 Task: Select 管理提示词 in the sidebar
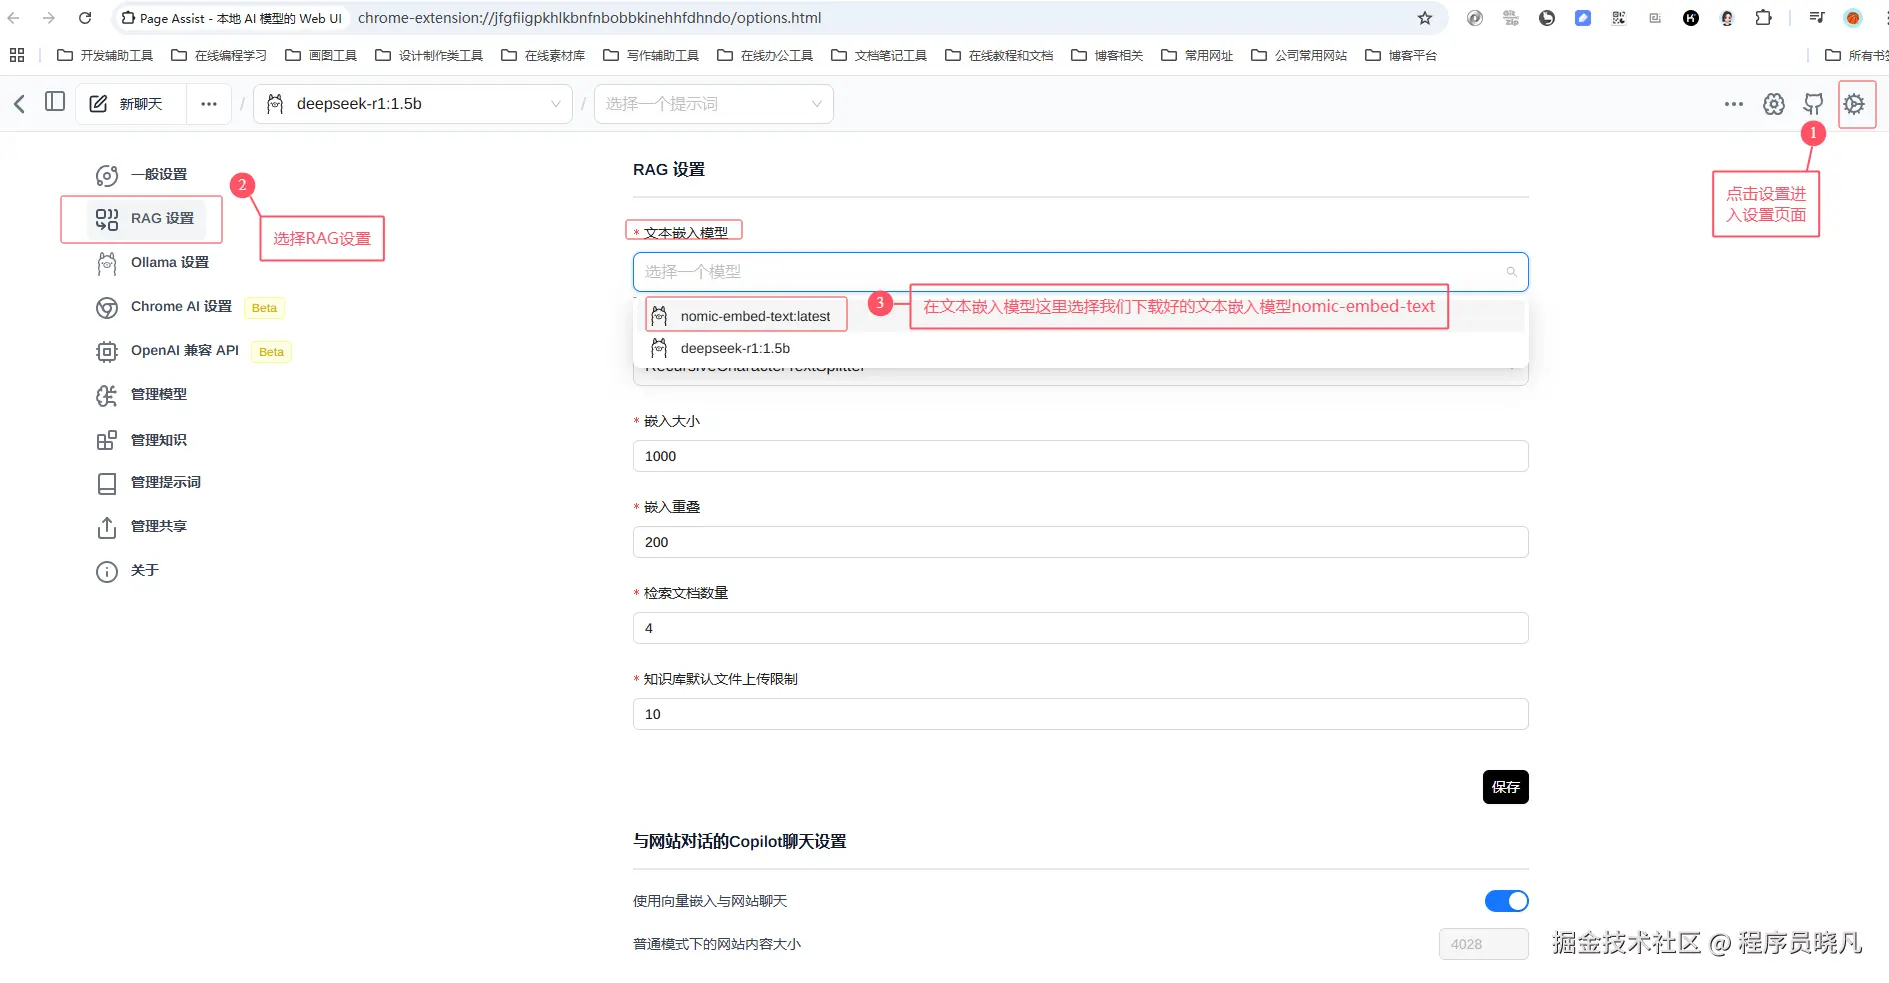click(165, 482)
